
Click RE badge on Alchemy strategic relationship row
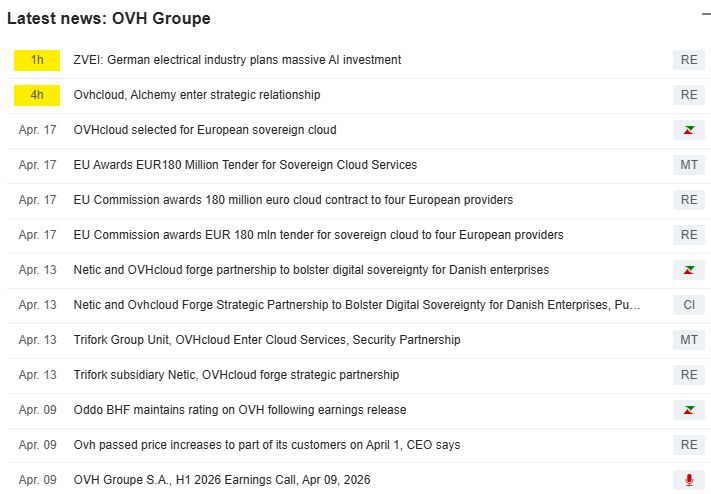tap(689, 95)
